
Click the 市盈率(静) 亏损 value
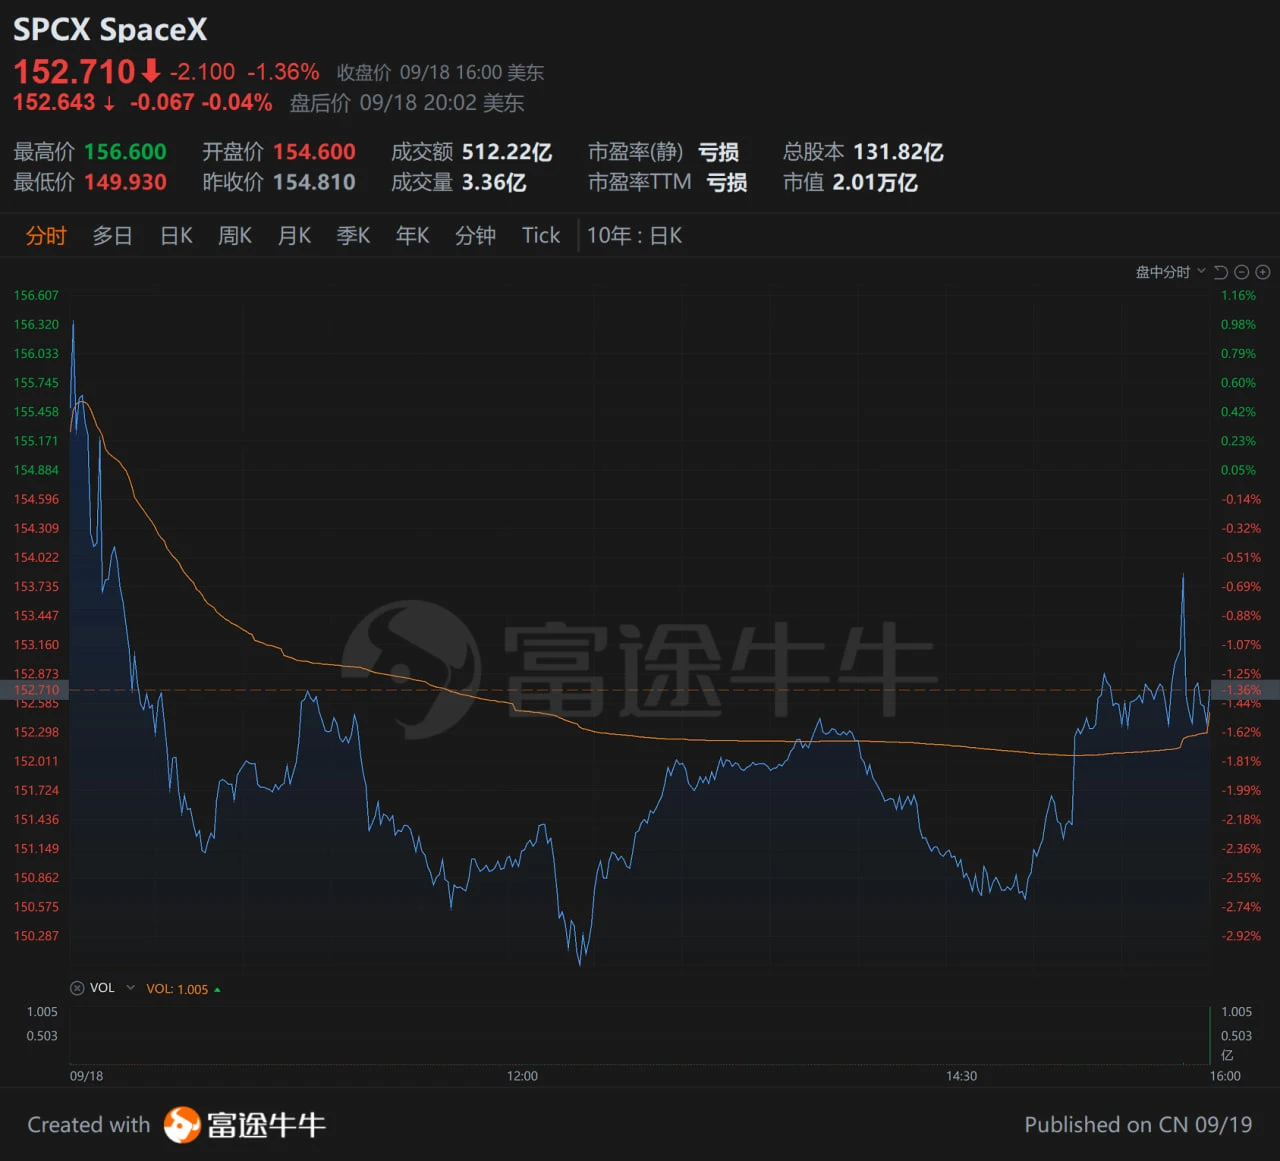(718, 152)
